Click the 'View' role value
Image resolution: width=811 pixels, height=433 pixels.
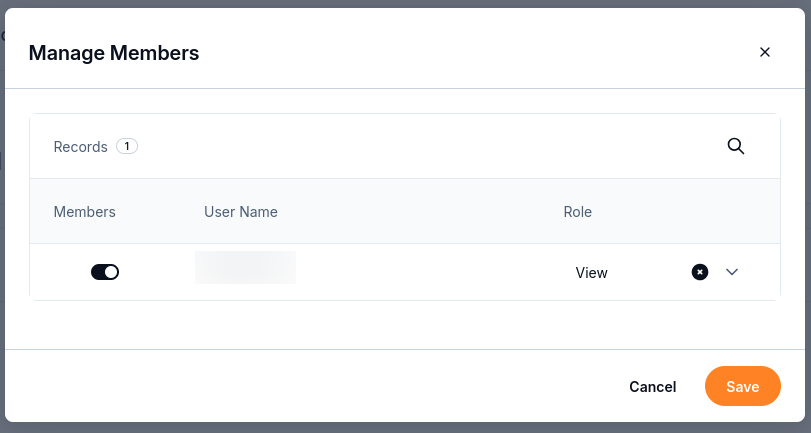(x=591, y=273)
